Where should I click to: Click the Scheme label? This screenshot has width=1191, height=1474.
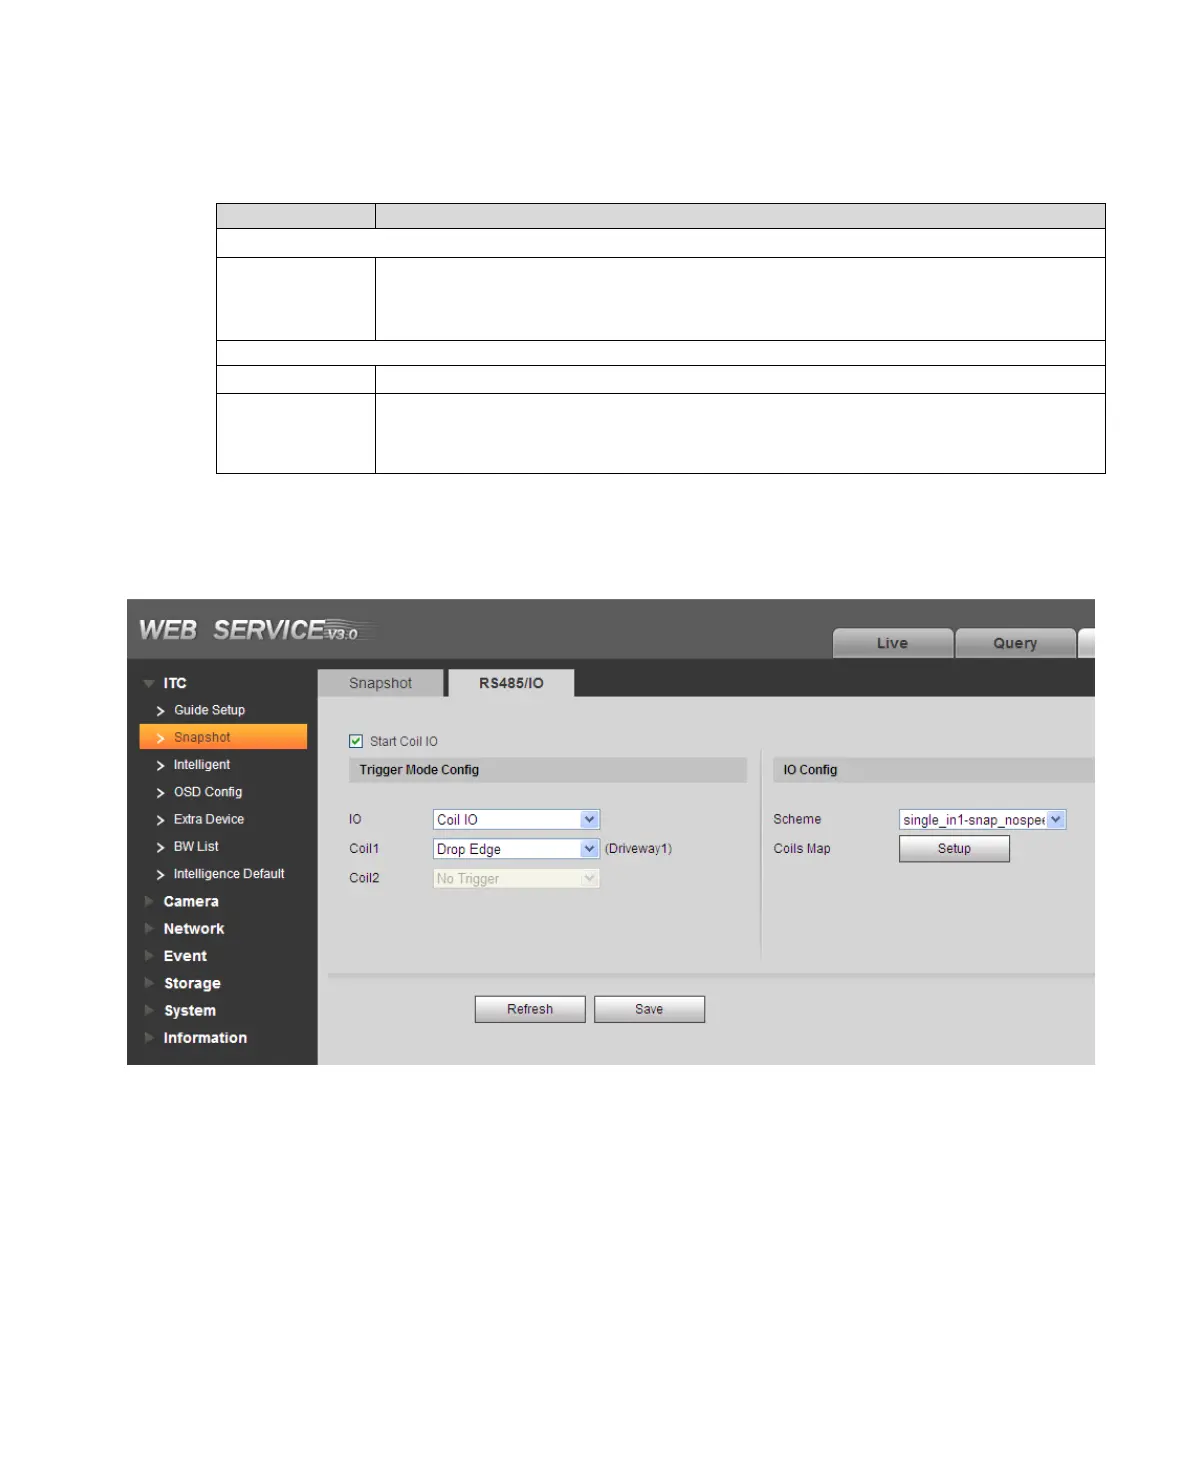[x=797, y=819]
